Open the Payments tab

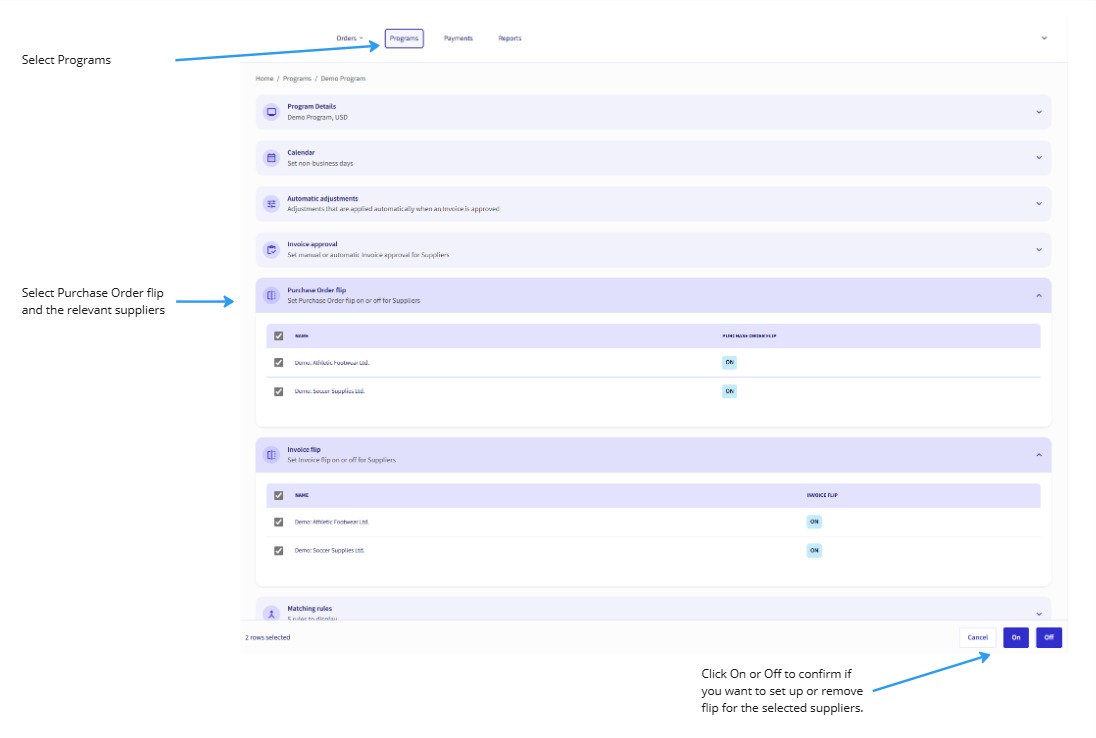pos(459,38)
